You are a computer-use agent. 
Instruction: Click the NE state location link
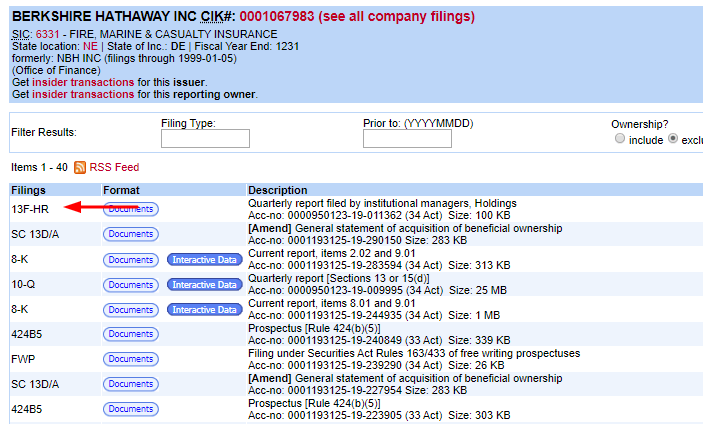pyautogui.click(x=90, y=47)
